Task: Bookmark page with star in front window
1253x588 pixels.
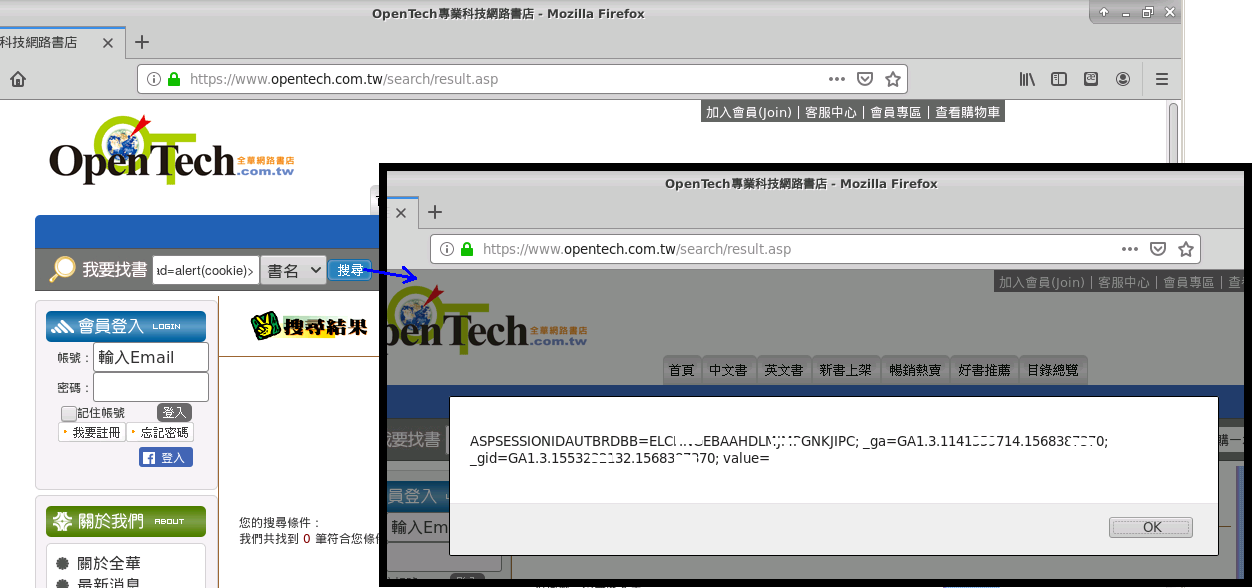Action: coord(1186,249)
